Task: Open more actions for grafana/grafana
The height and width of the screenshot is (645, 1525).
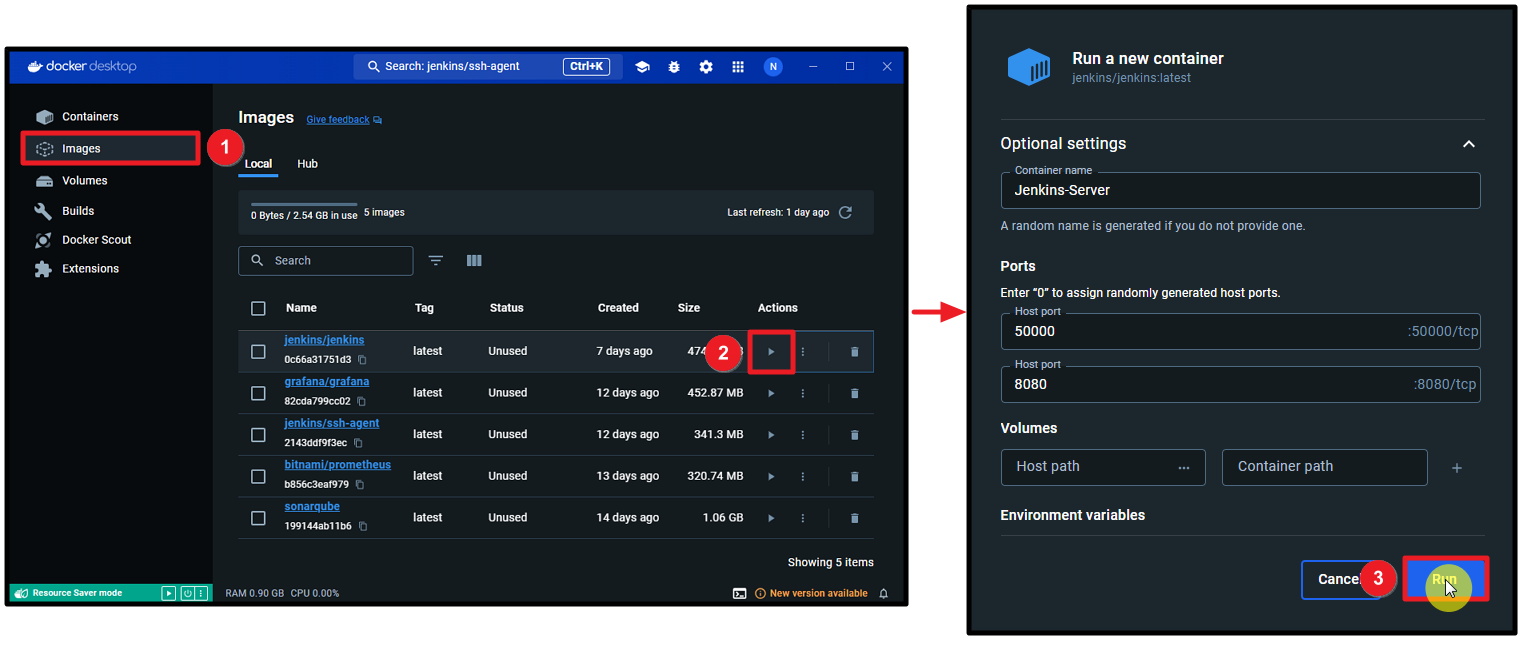Action: click(803, 394)
